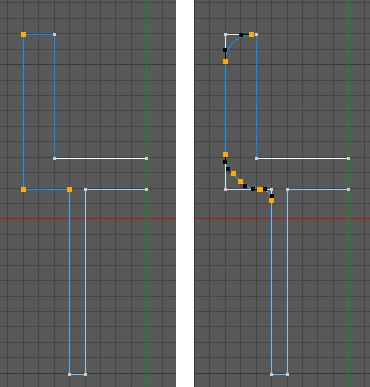This screenshot has height=387, width=370.
Task: Click the white horizontal edge in left view
Action: click(x=101, y=158)
